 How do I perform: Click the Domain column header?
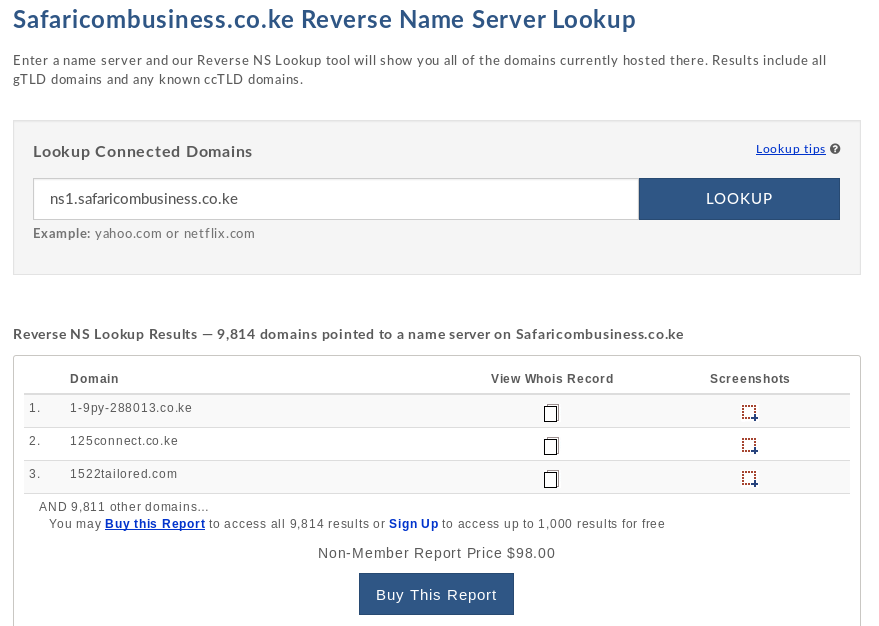point(94,379)
